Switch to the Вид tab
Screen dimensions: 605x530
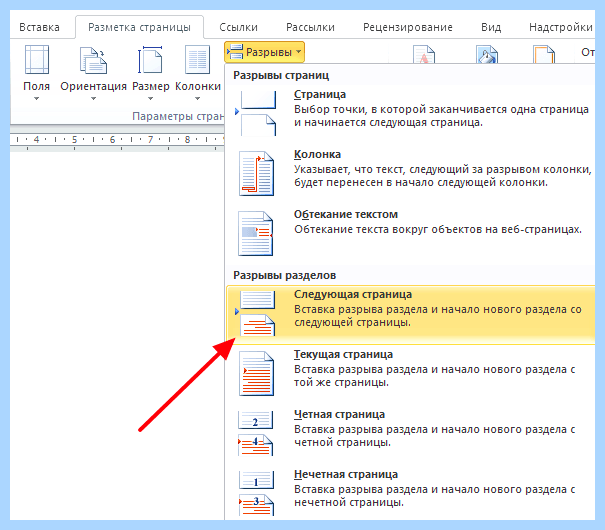click(x=491, y=27)
